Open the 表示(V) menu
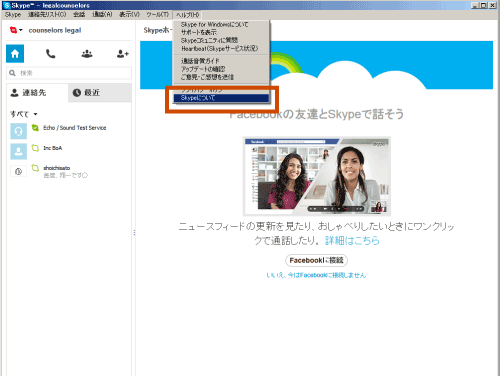500x377 pixels. (129, 15)
